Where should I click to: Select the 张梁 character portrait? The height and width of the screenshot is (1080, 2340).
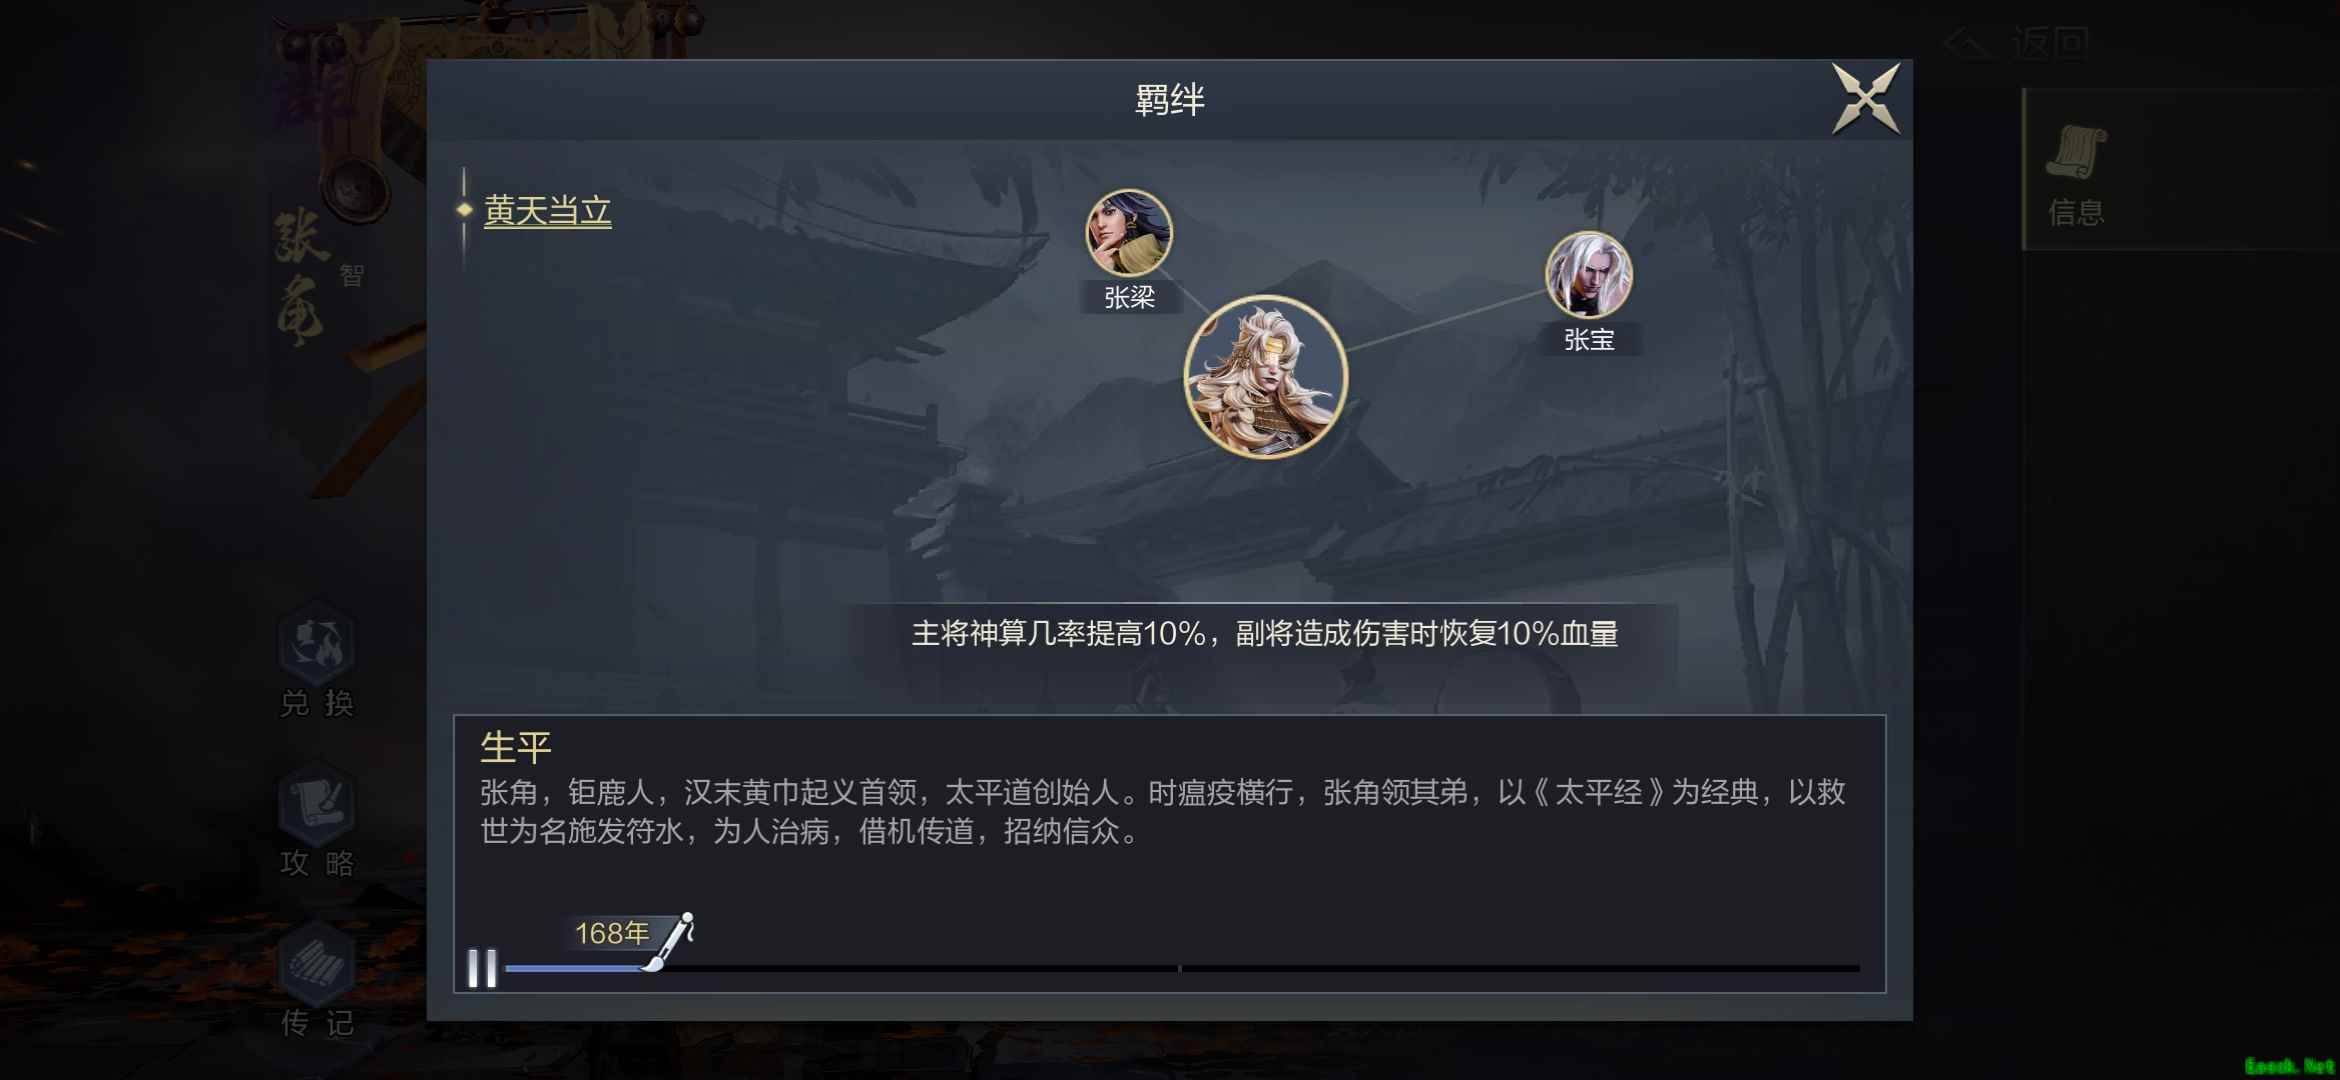point(1129,232)
